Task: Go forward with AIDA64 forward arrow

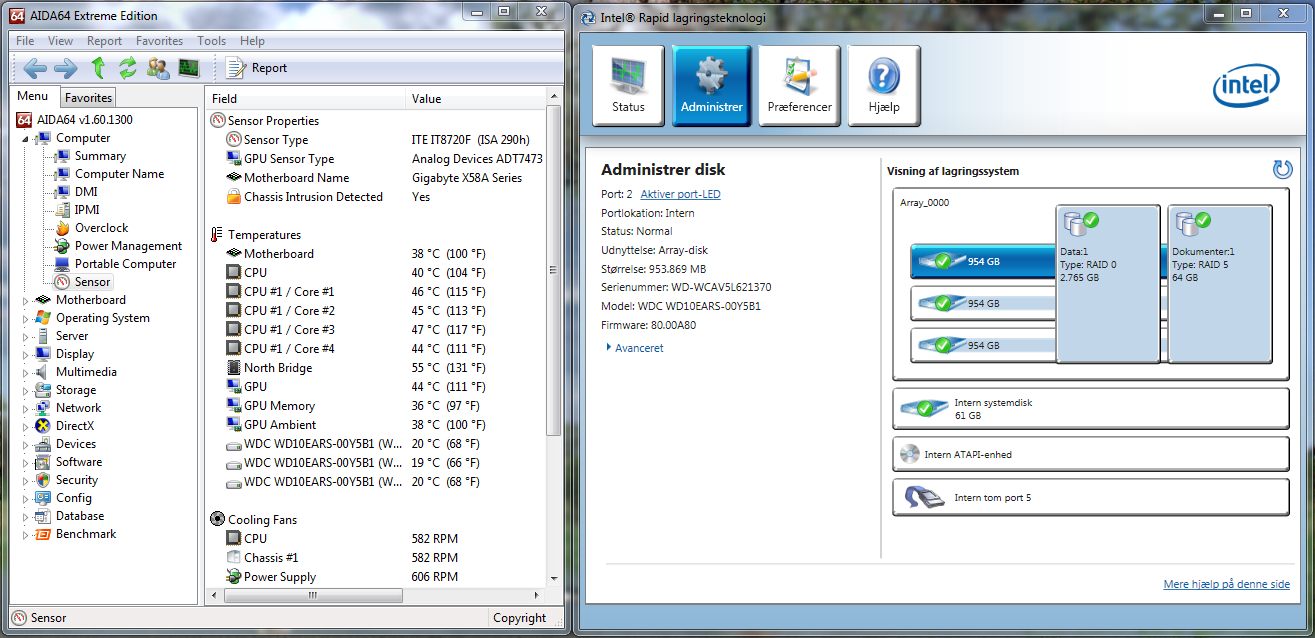Action: pos(66,68)
